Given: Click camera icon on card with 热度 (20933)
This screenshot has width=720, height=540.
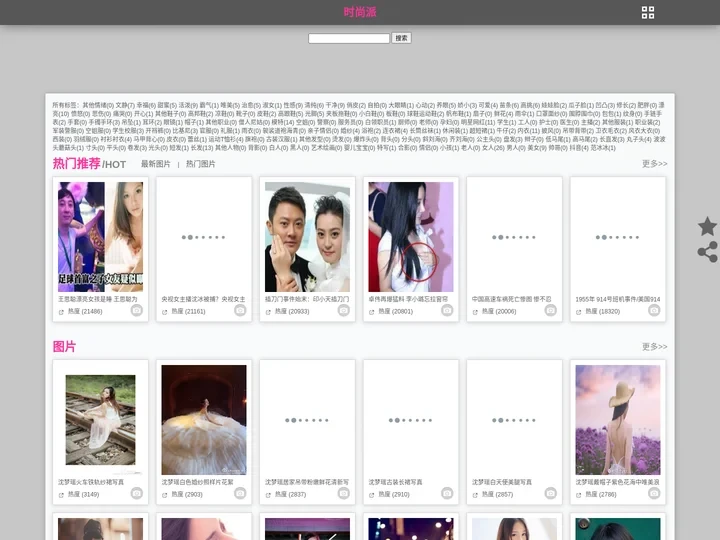Looking at the screenshot, I should pos(343,310).
